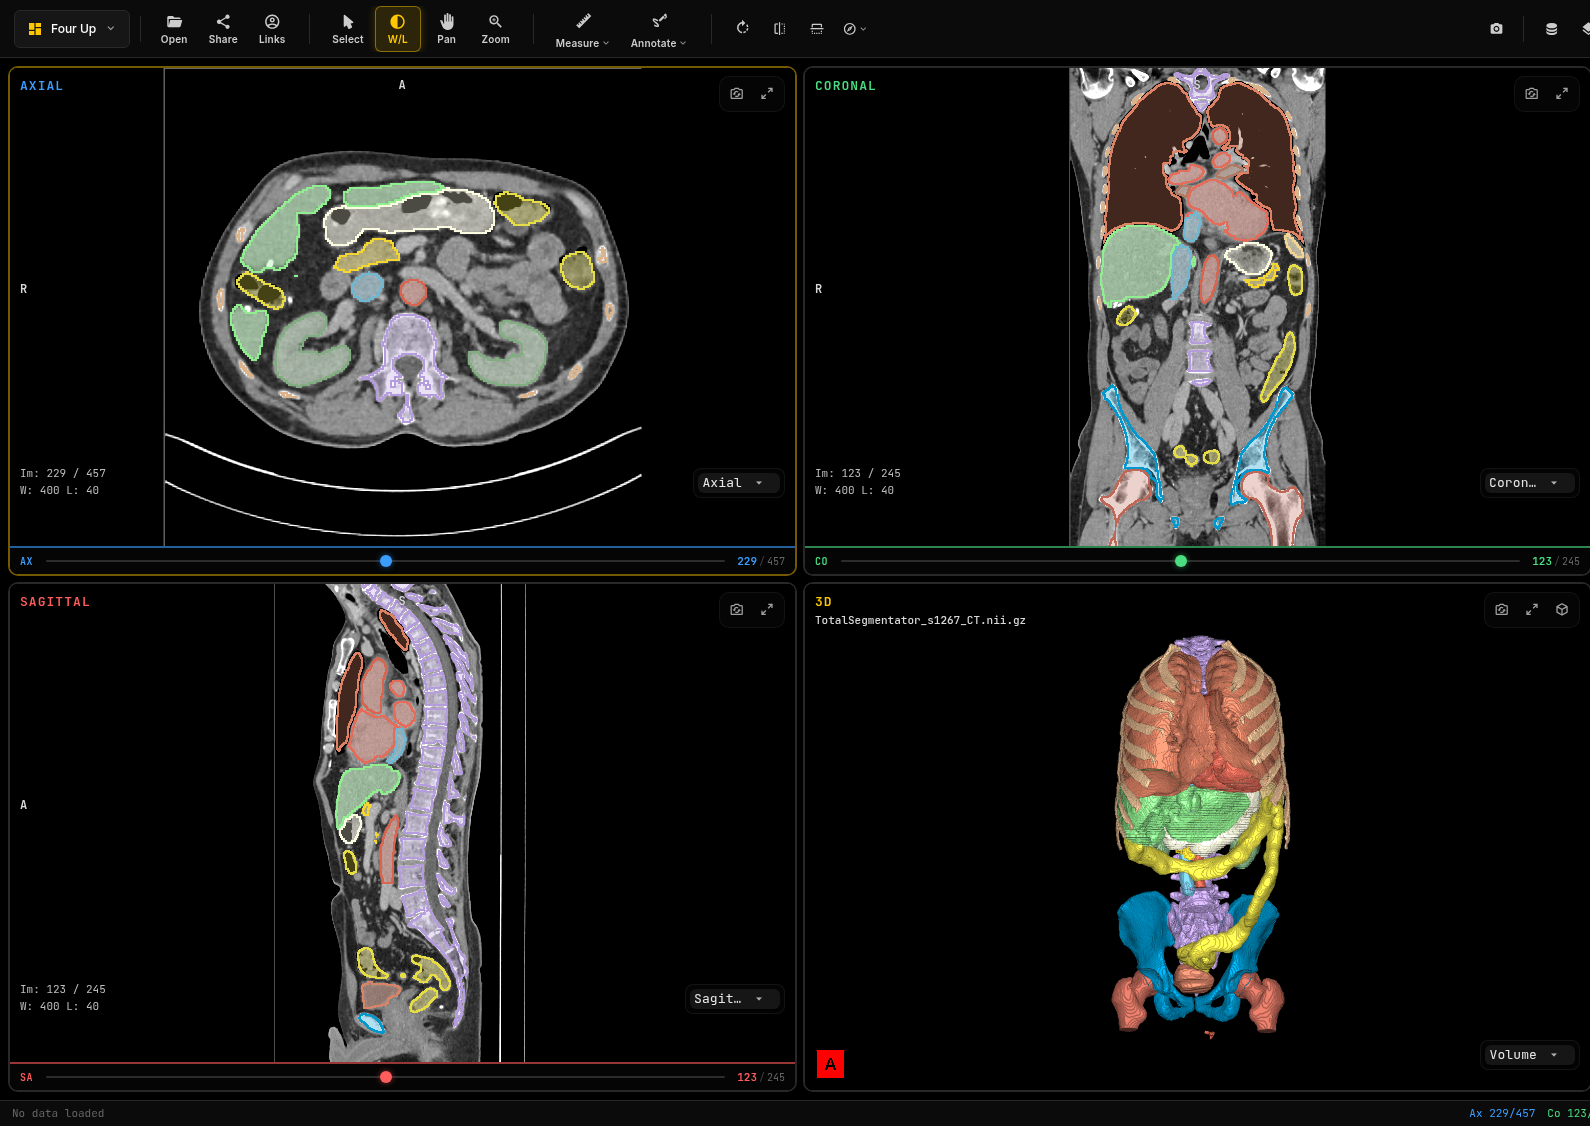
Task: Click the SA slice slider handle
Action: coord(386,1077)
